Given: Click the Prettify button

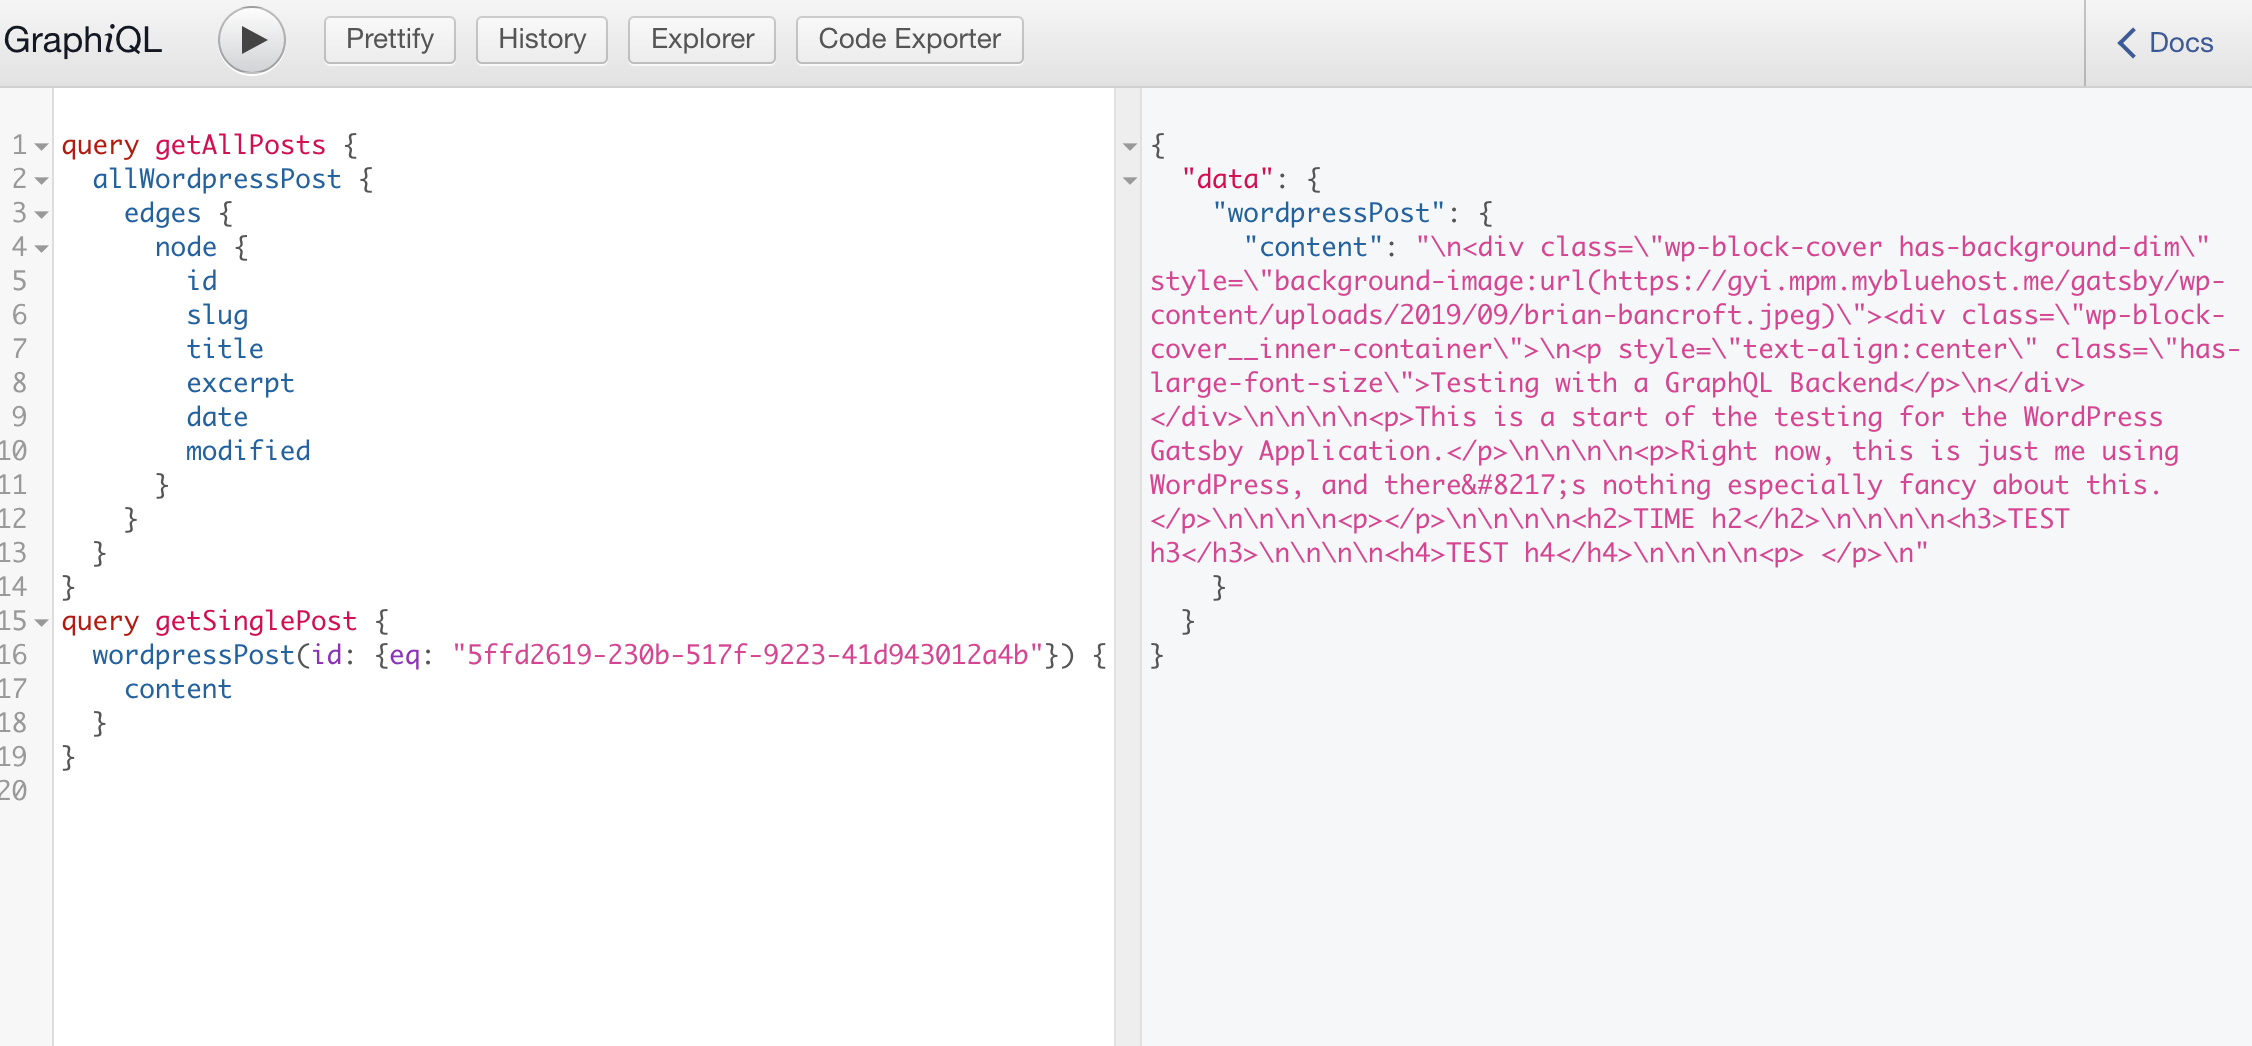Looking at the screenshot, I should 390,40.
